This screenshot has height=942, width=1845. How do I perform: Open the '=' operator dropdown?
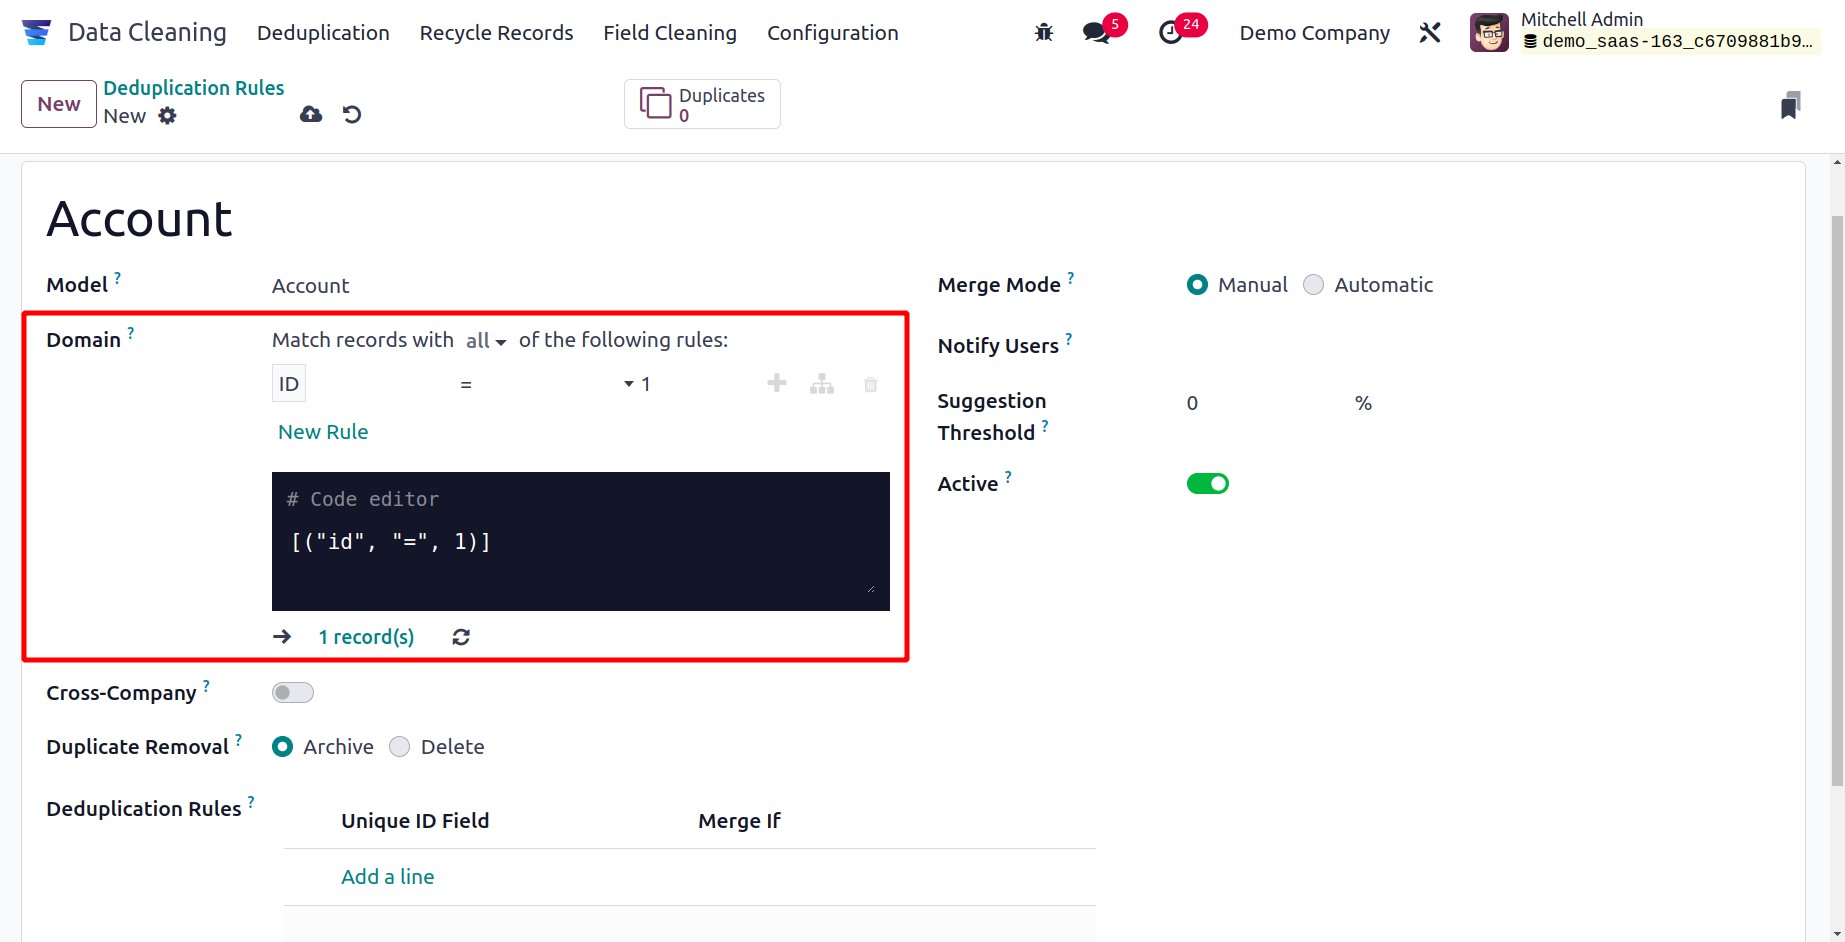tap(547, 384)
